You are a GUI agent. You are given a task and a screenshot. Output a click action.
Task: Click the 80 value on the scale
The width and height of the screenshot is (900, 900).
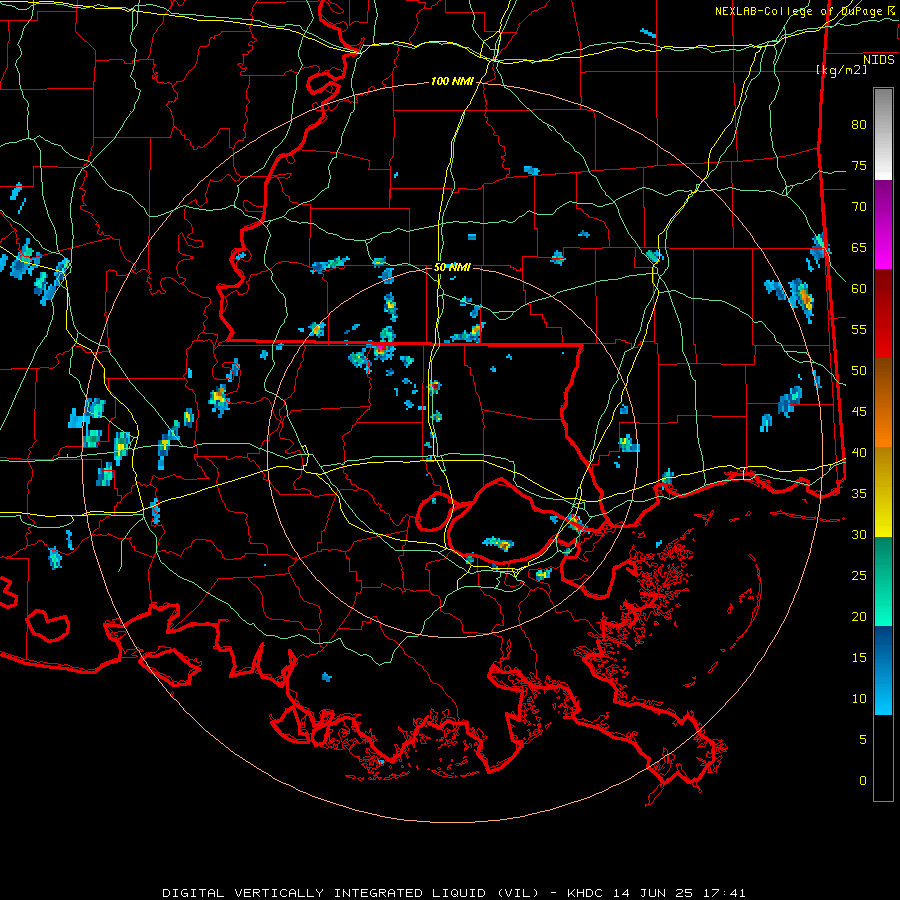point(859,125)
